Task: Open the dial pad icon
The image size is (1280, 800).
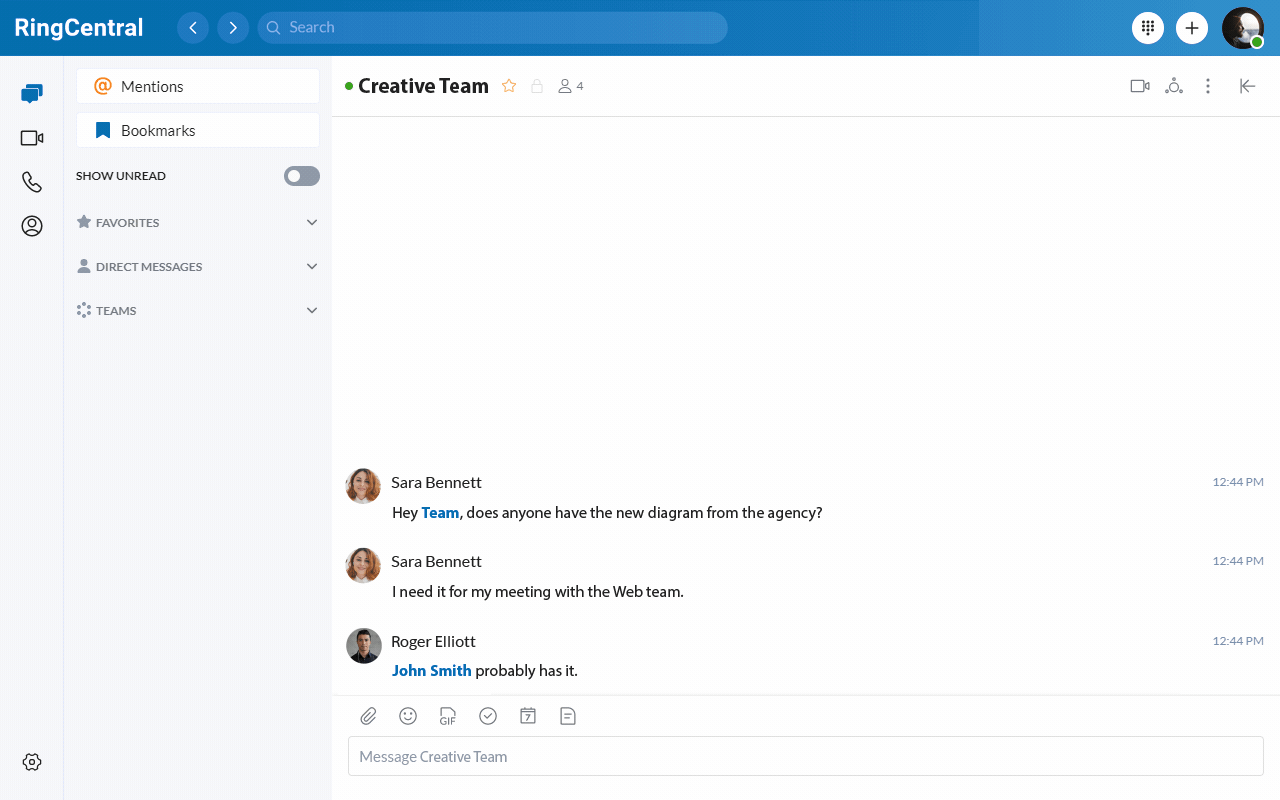Action: (1148, 28)
